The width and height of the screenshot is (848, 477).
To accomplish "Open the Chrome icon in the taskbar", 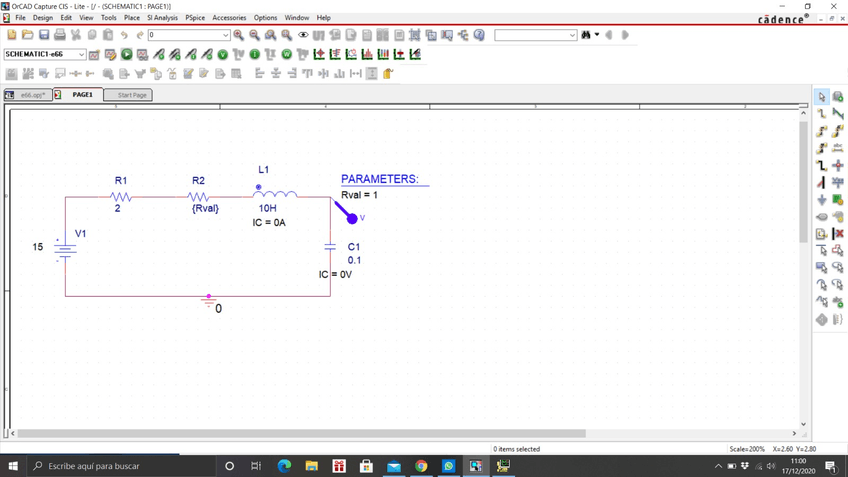I will click(421, 466).
